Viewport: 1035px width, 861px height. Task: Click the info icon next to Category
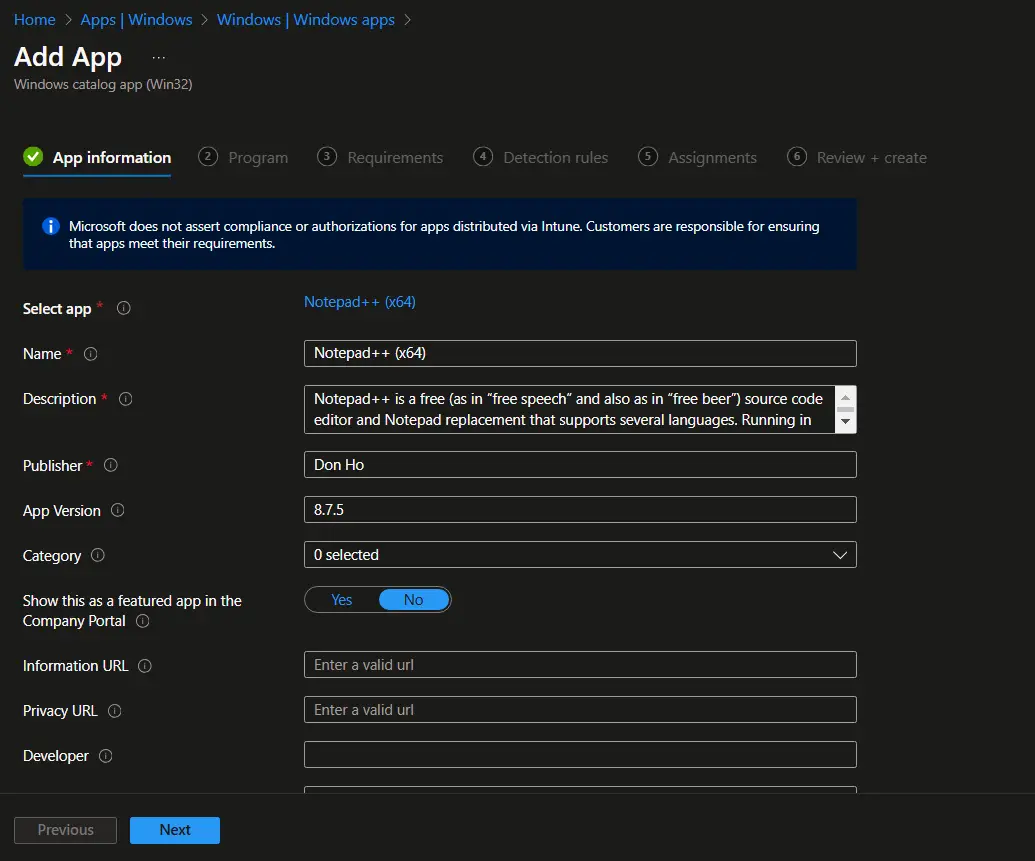97,555
